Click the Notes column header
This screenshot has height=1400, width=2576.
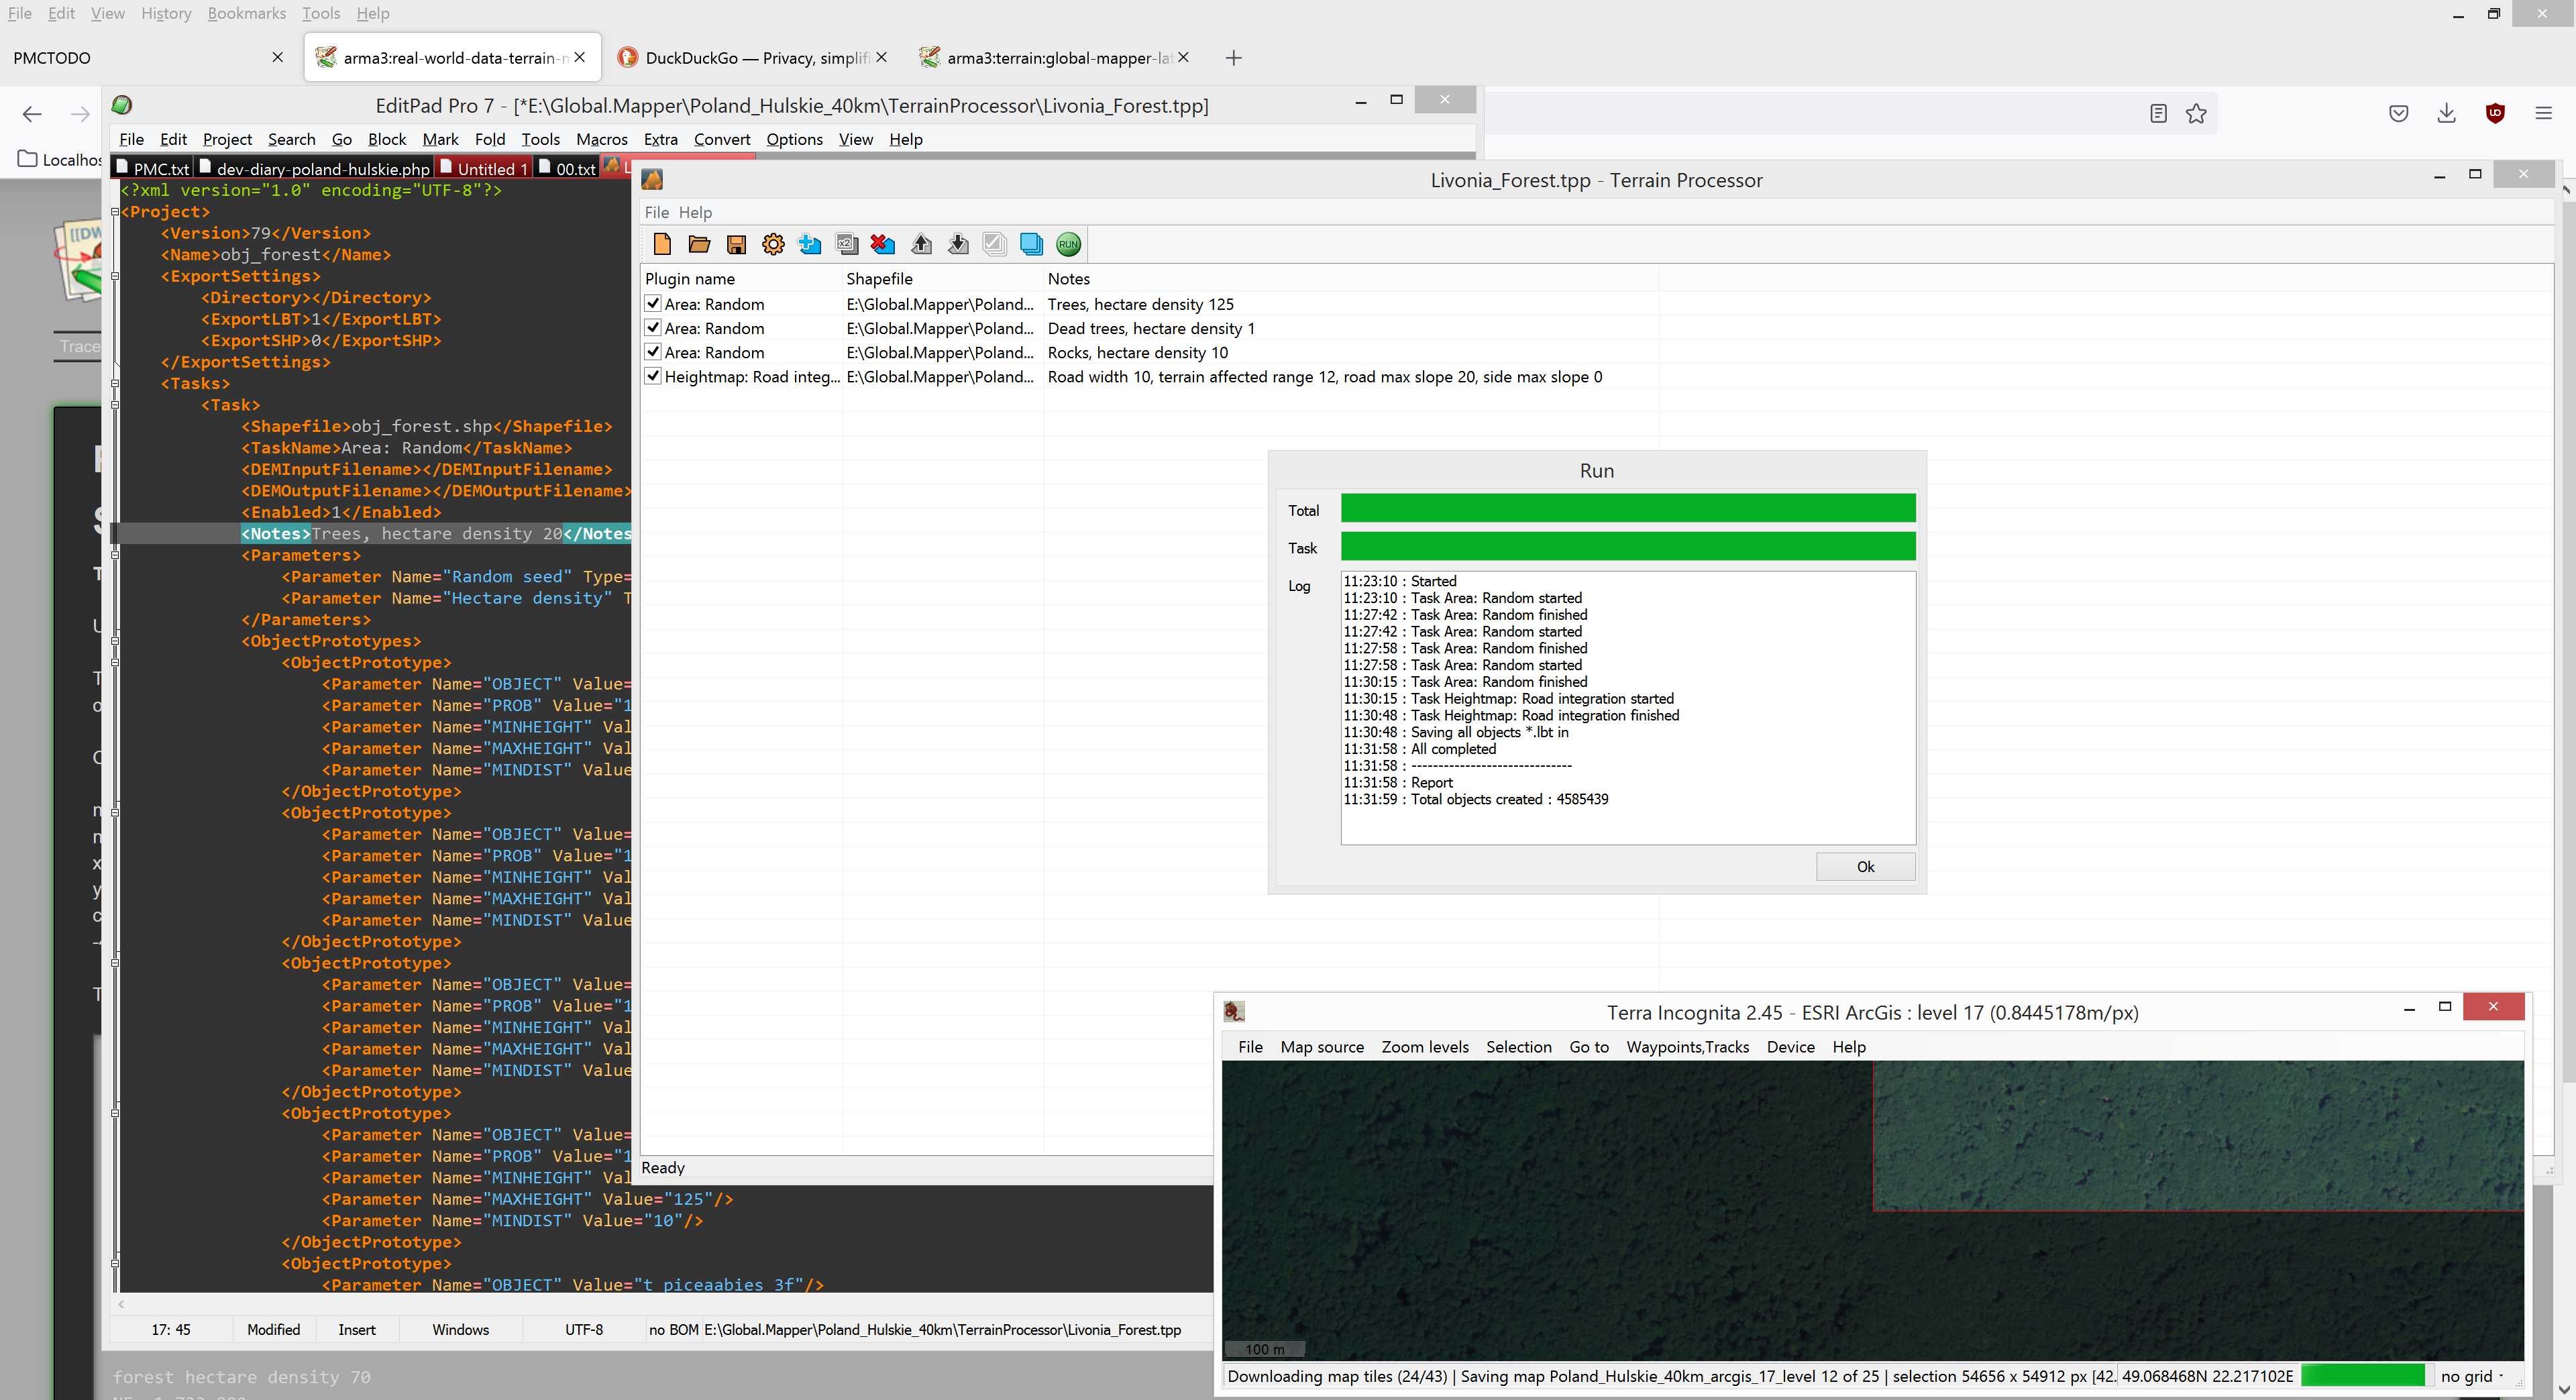tap(1350, 279)
